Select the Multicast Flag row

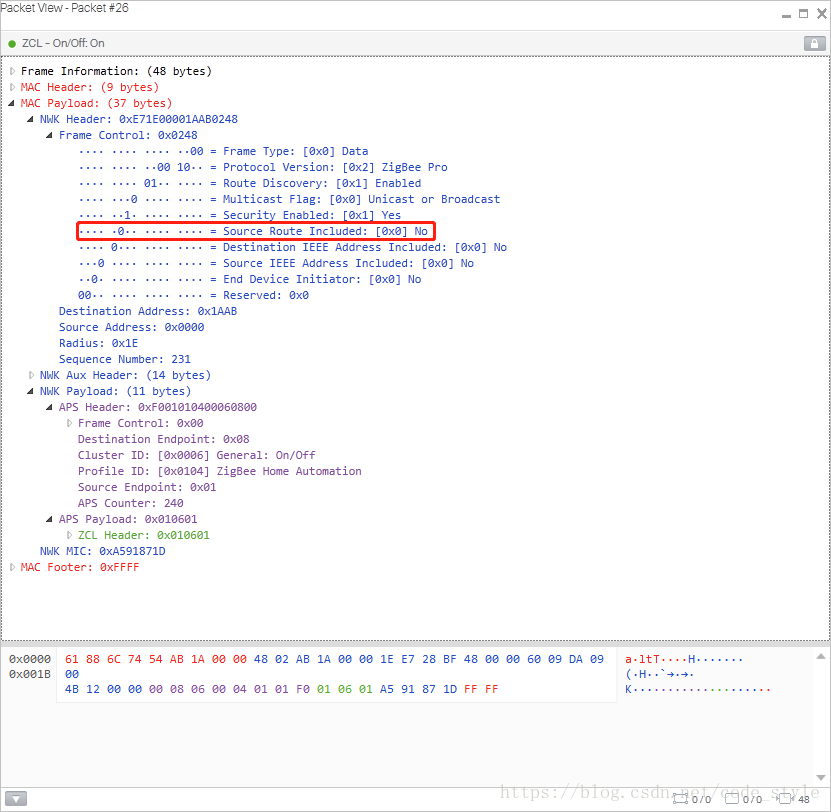tap(289, 199)
